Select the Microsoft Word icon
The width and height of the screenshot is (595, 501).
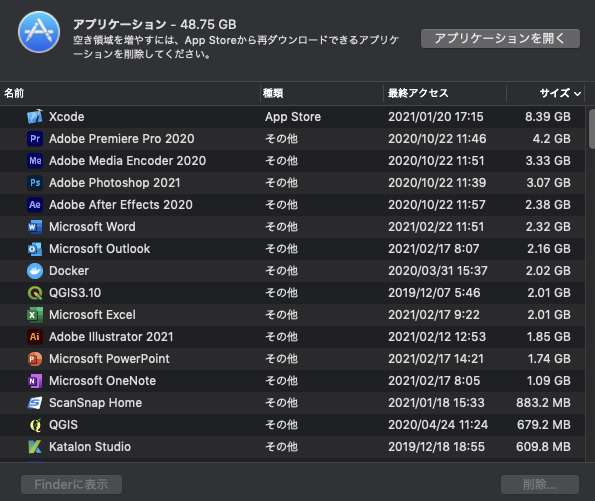click(35, 227)
